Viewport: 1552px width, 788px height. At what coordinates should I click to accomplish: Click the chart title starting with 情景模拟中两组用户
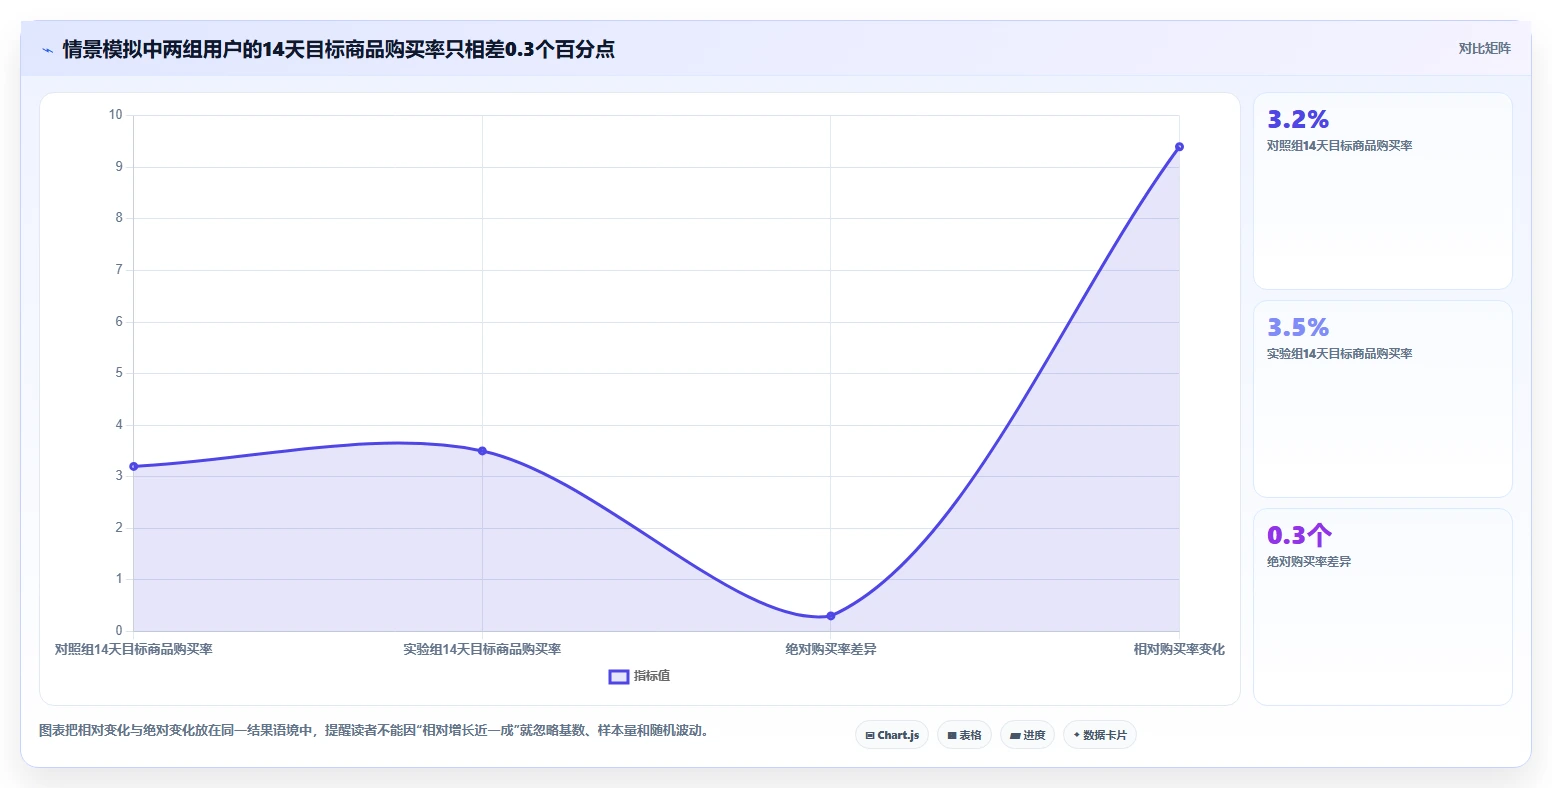click(x=339, y=50)
